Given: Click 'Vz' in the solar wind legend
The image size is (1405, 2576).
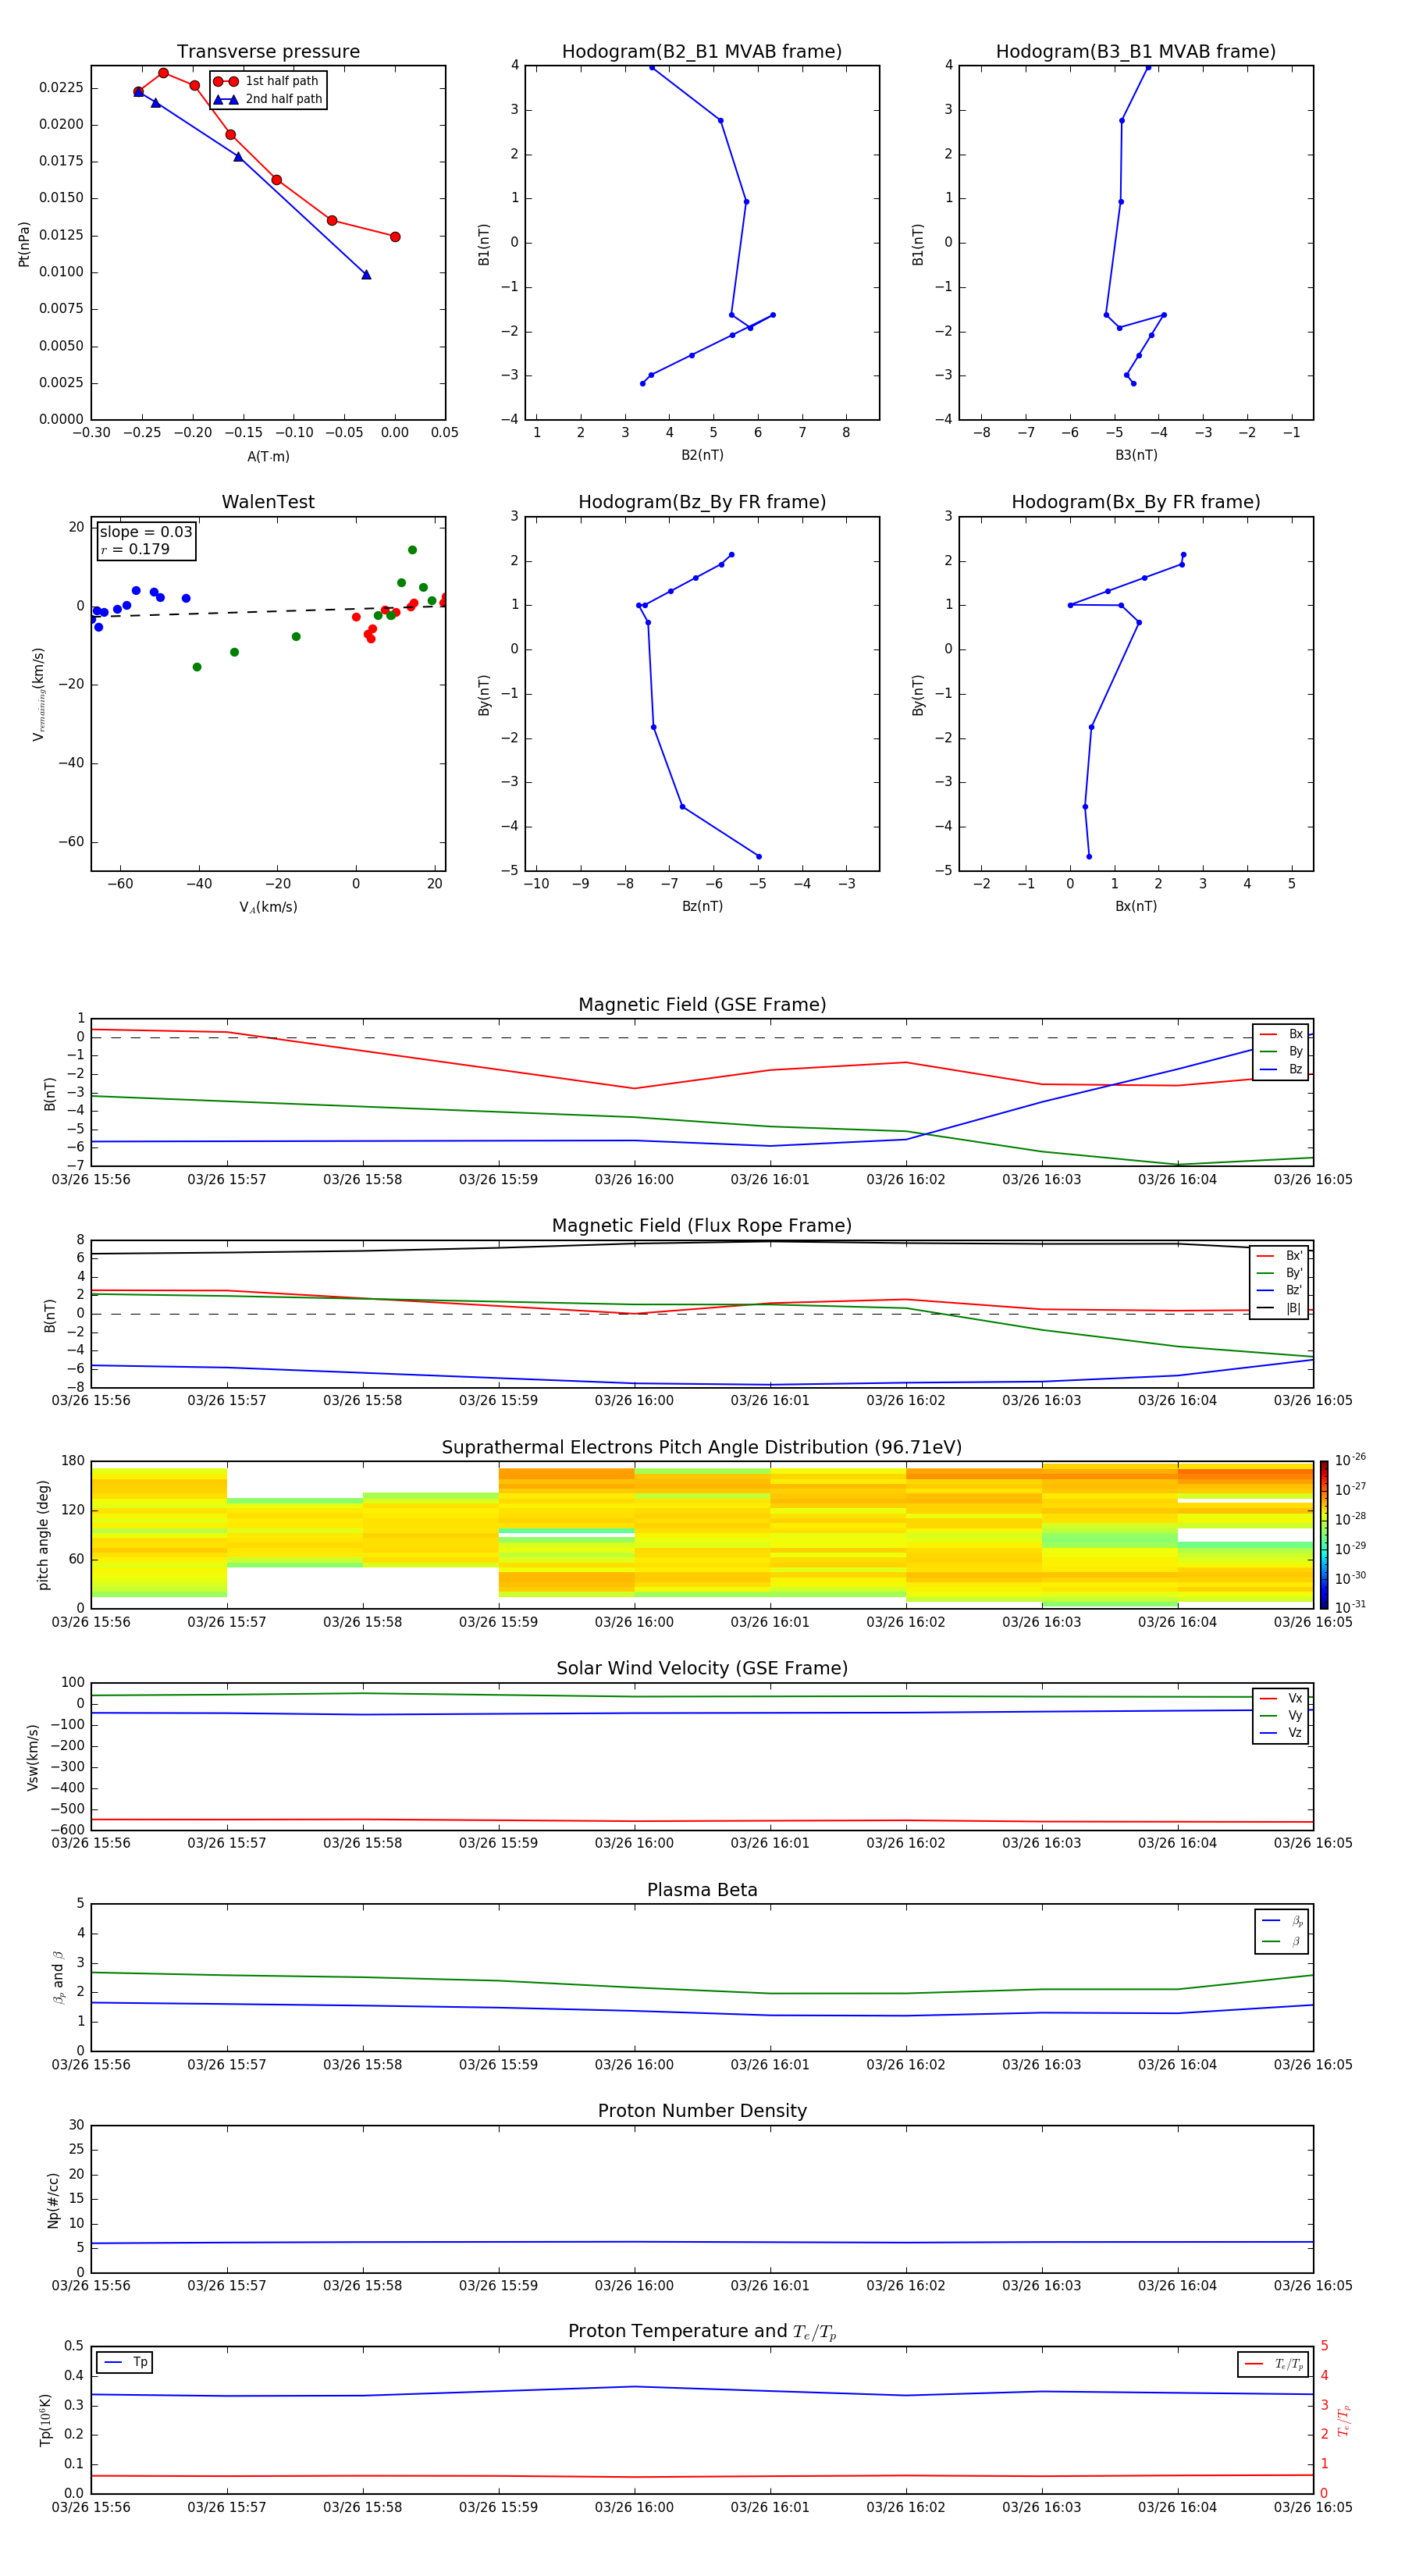Looking at the screenshot, I should coord(1282,1733).
